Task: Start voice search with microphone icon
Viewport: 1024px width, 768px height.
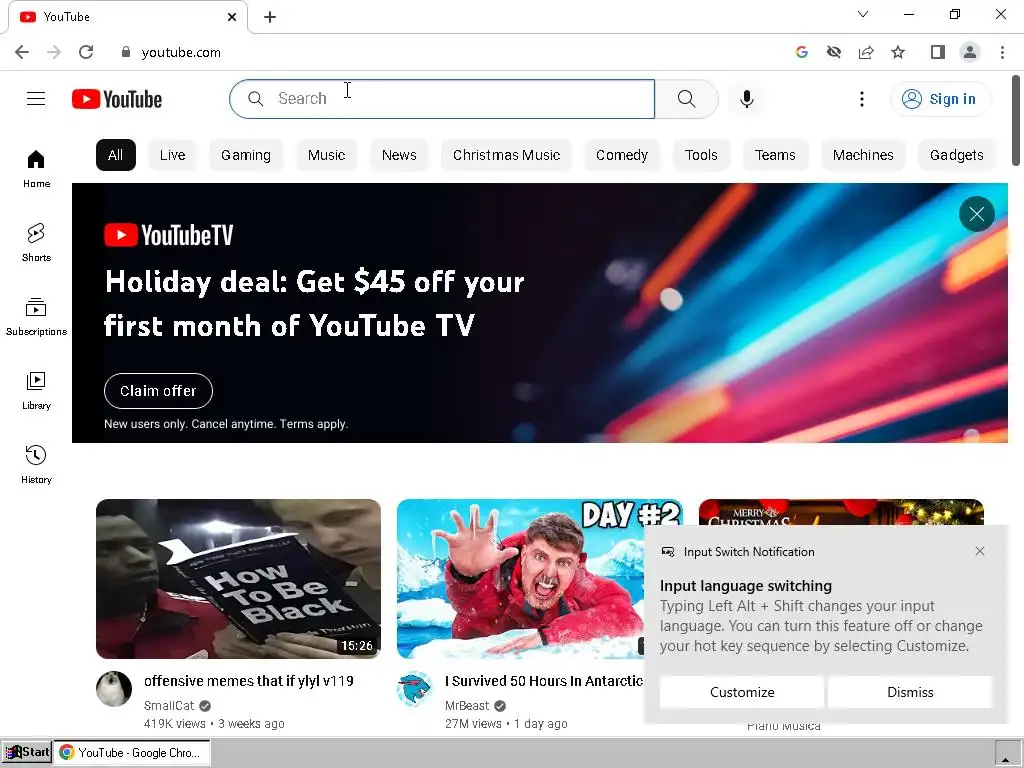Action: click(747, 99)
